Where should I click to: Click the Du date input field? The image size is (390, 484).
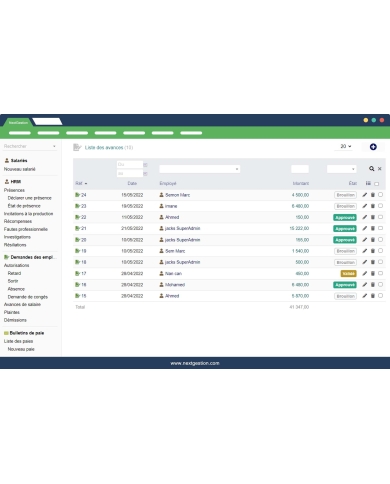coord(130,165)
